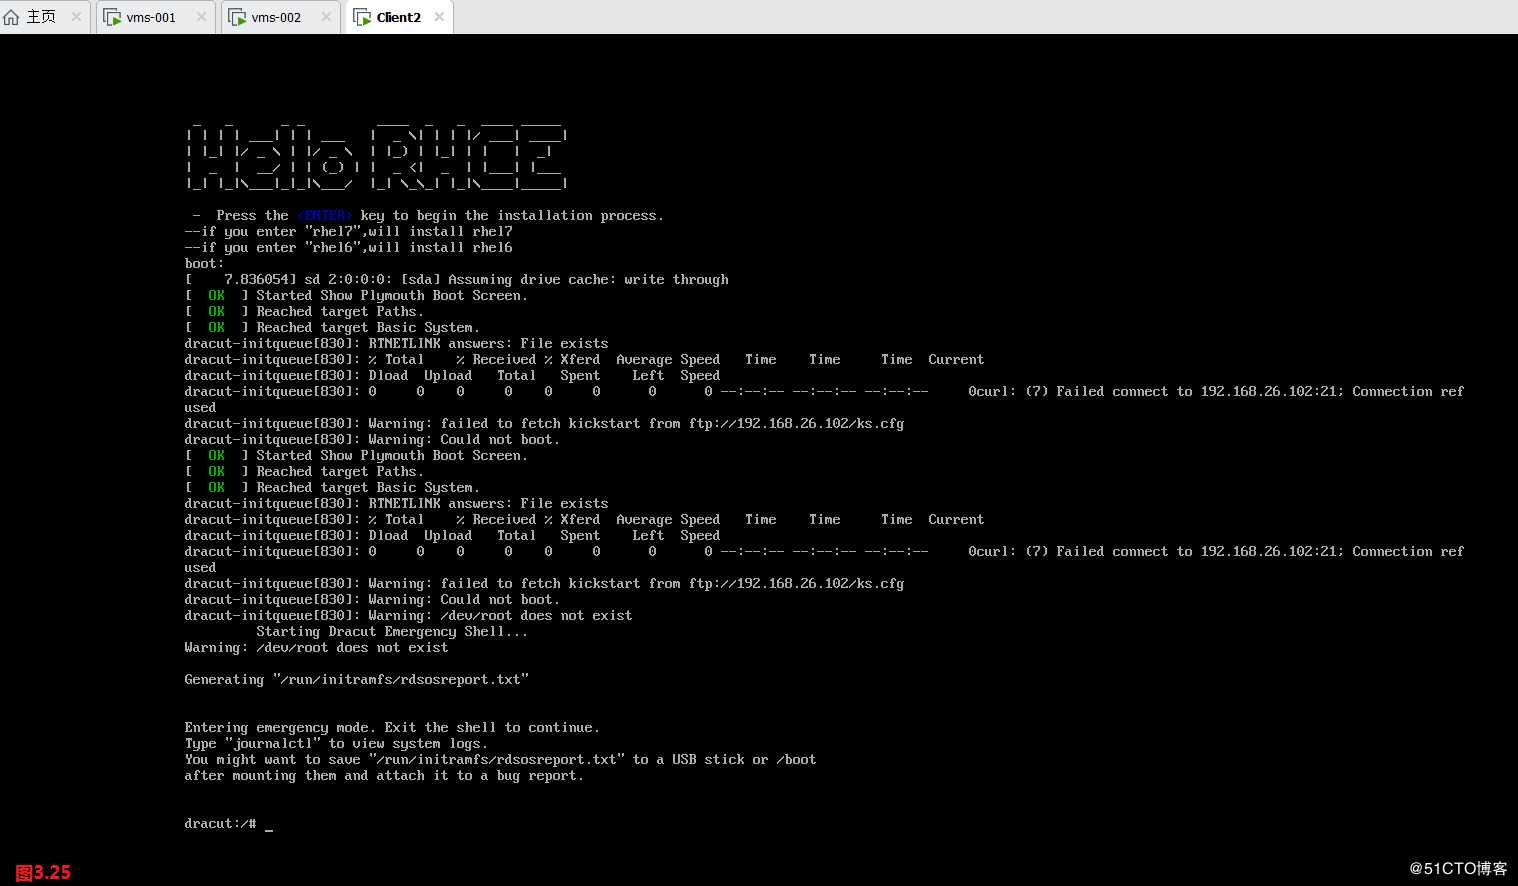The width and height of the screenshot is (1518, 886).
Task: Click the 'Starting Dracut Emergency Shell...' line
Action: click(x=392, y=632)
